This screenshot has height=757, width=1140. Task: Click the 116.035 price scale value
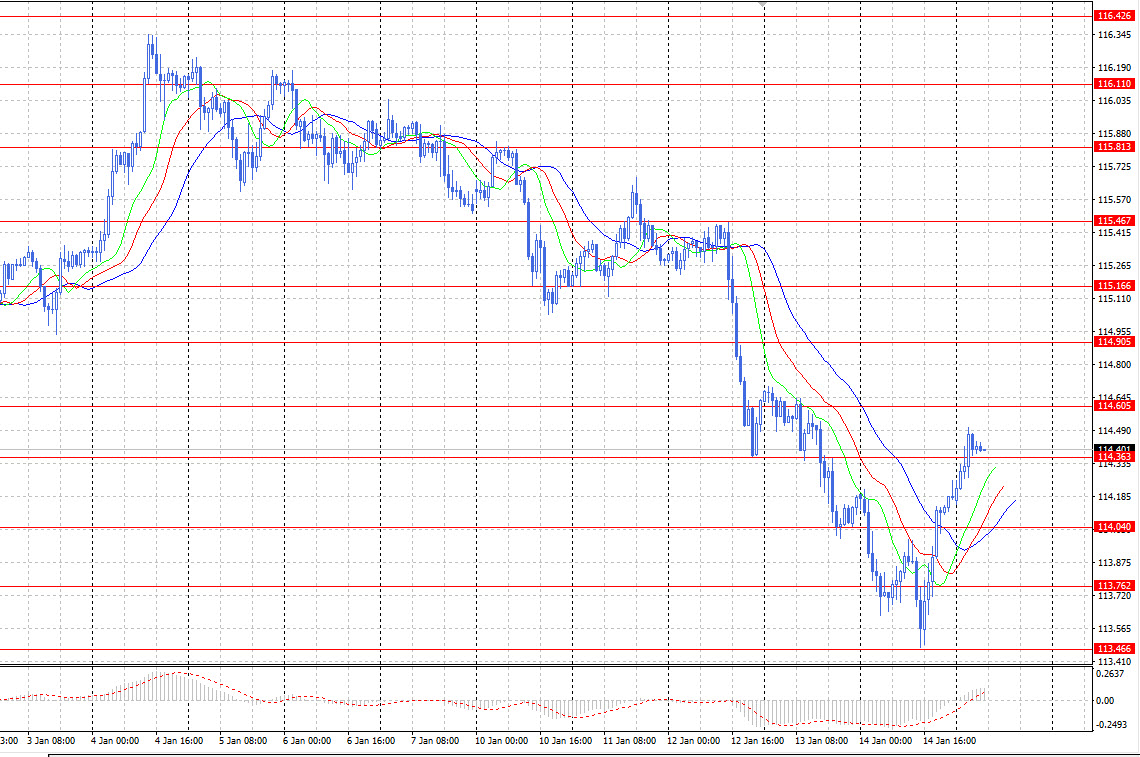[1114, 101]
